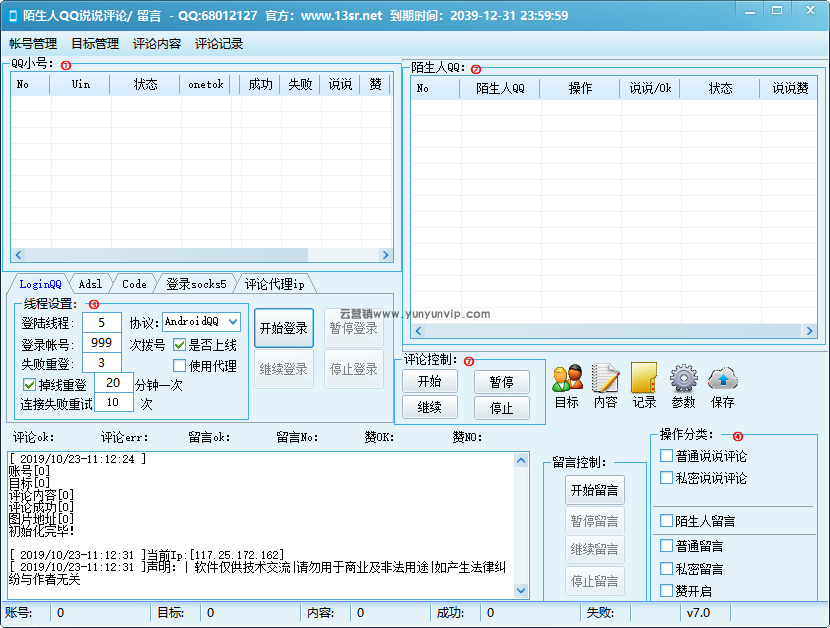Open the 目标 (target) people icon

coord(567,386)
